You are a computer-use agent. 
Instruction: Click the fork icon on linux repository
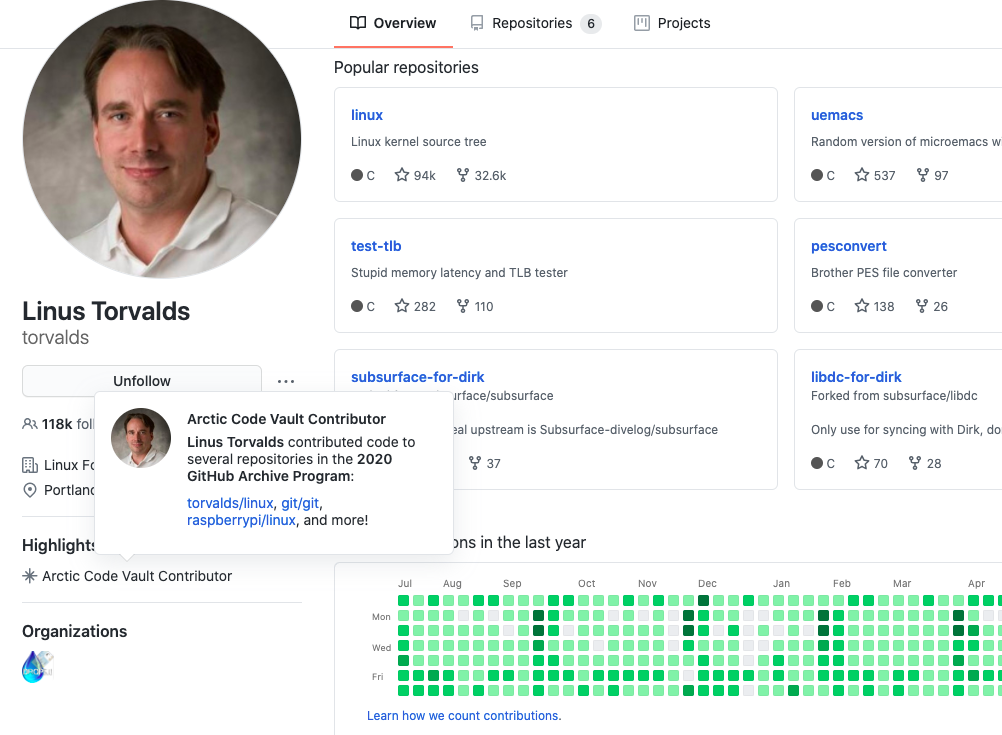click(463, 175)
